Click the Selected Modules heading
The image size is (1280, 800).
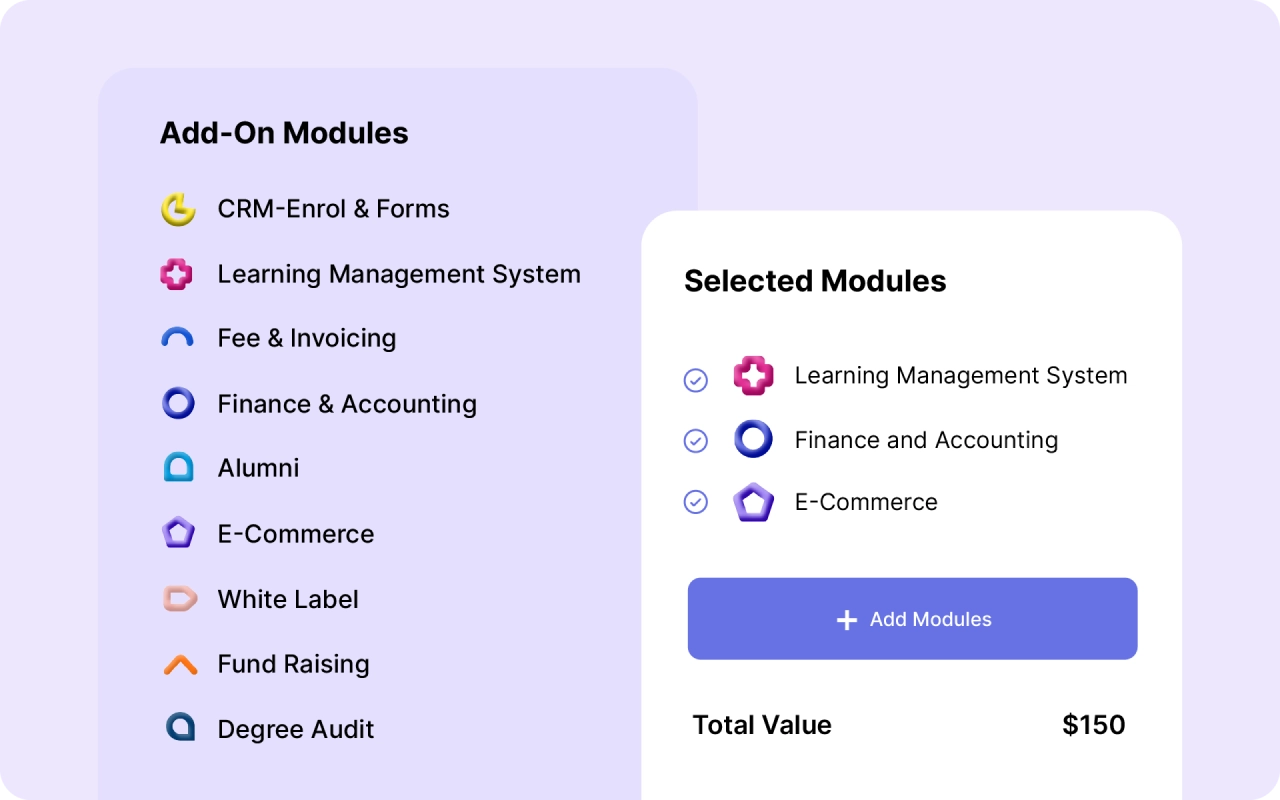815,281
